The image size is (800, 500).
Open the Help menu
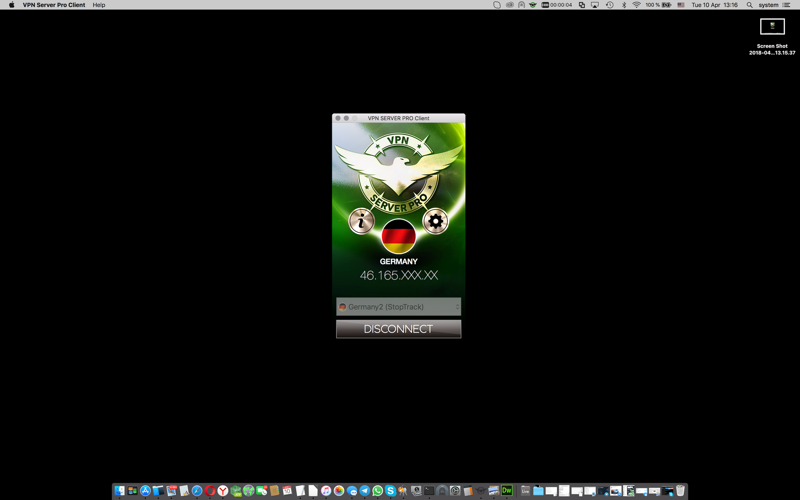tap(99, 5)
